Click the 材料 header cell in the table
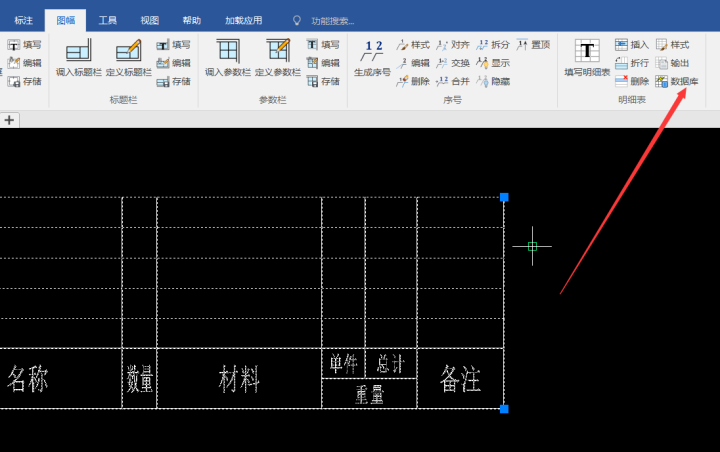 point(239,379)
